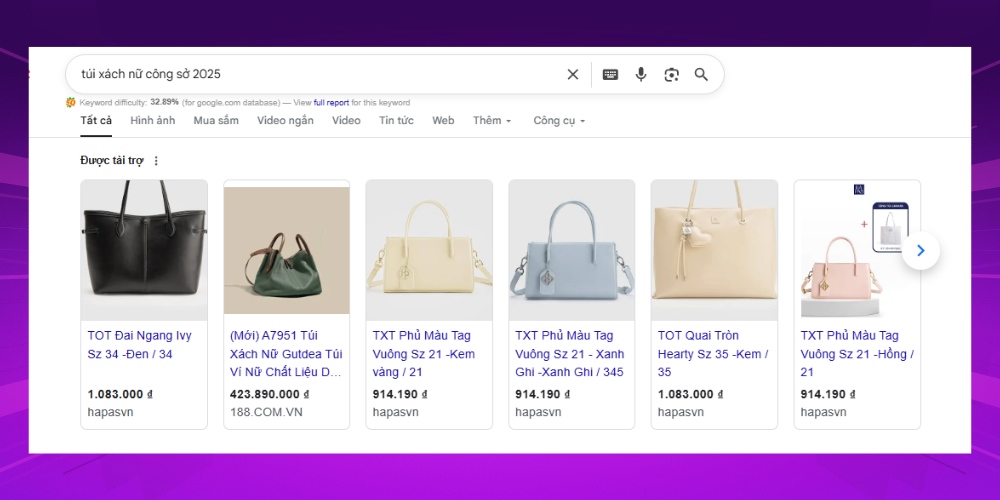Clear the search box text
Viewport: 1000px width, 500px height.
pos(573,74)
